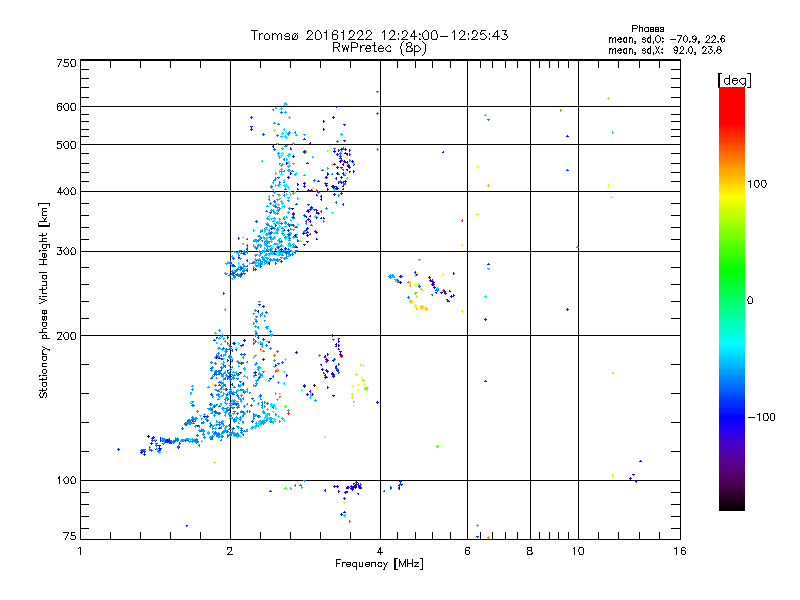Viewport: 800px width, 600px height.
Task: Click the y-axis tick label '100'
Action: coord(66,480)
